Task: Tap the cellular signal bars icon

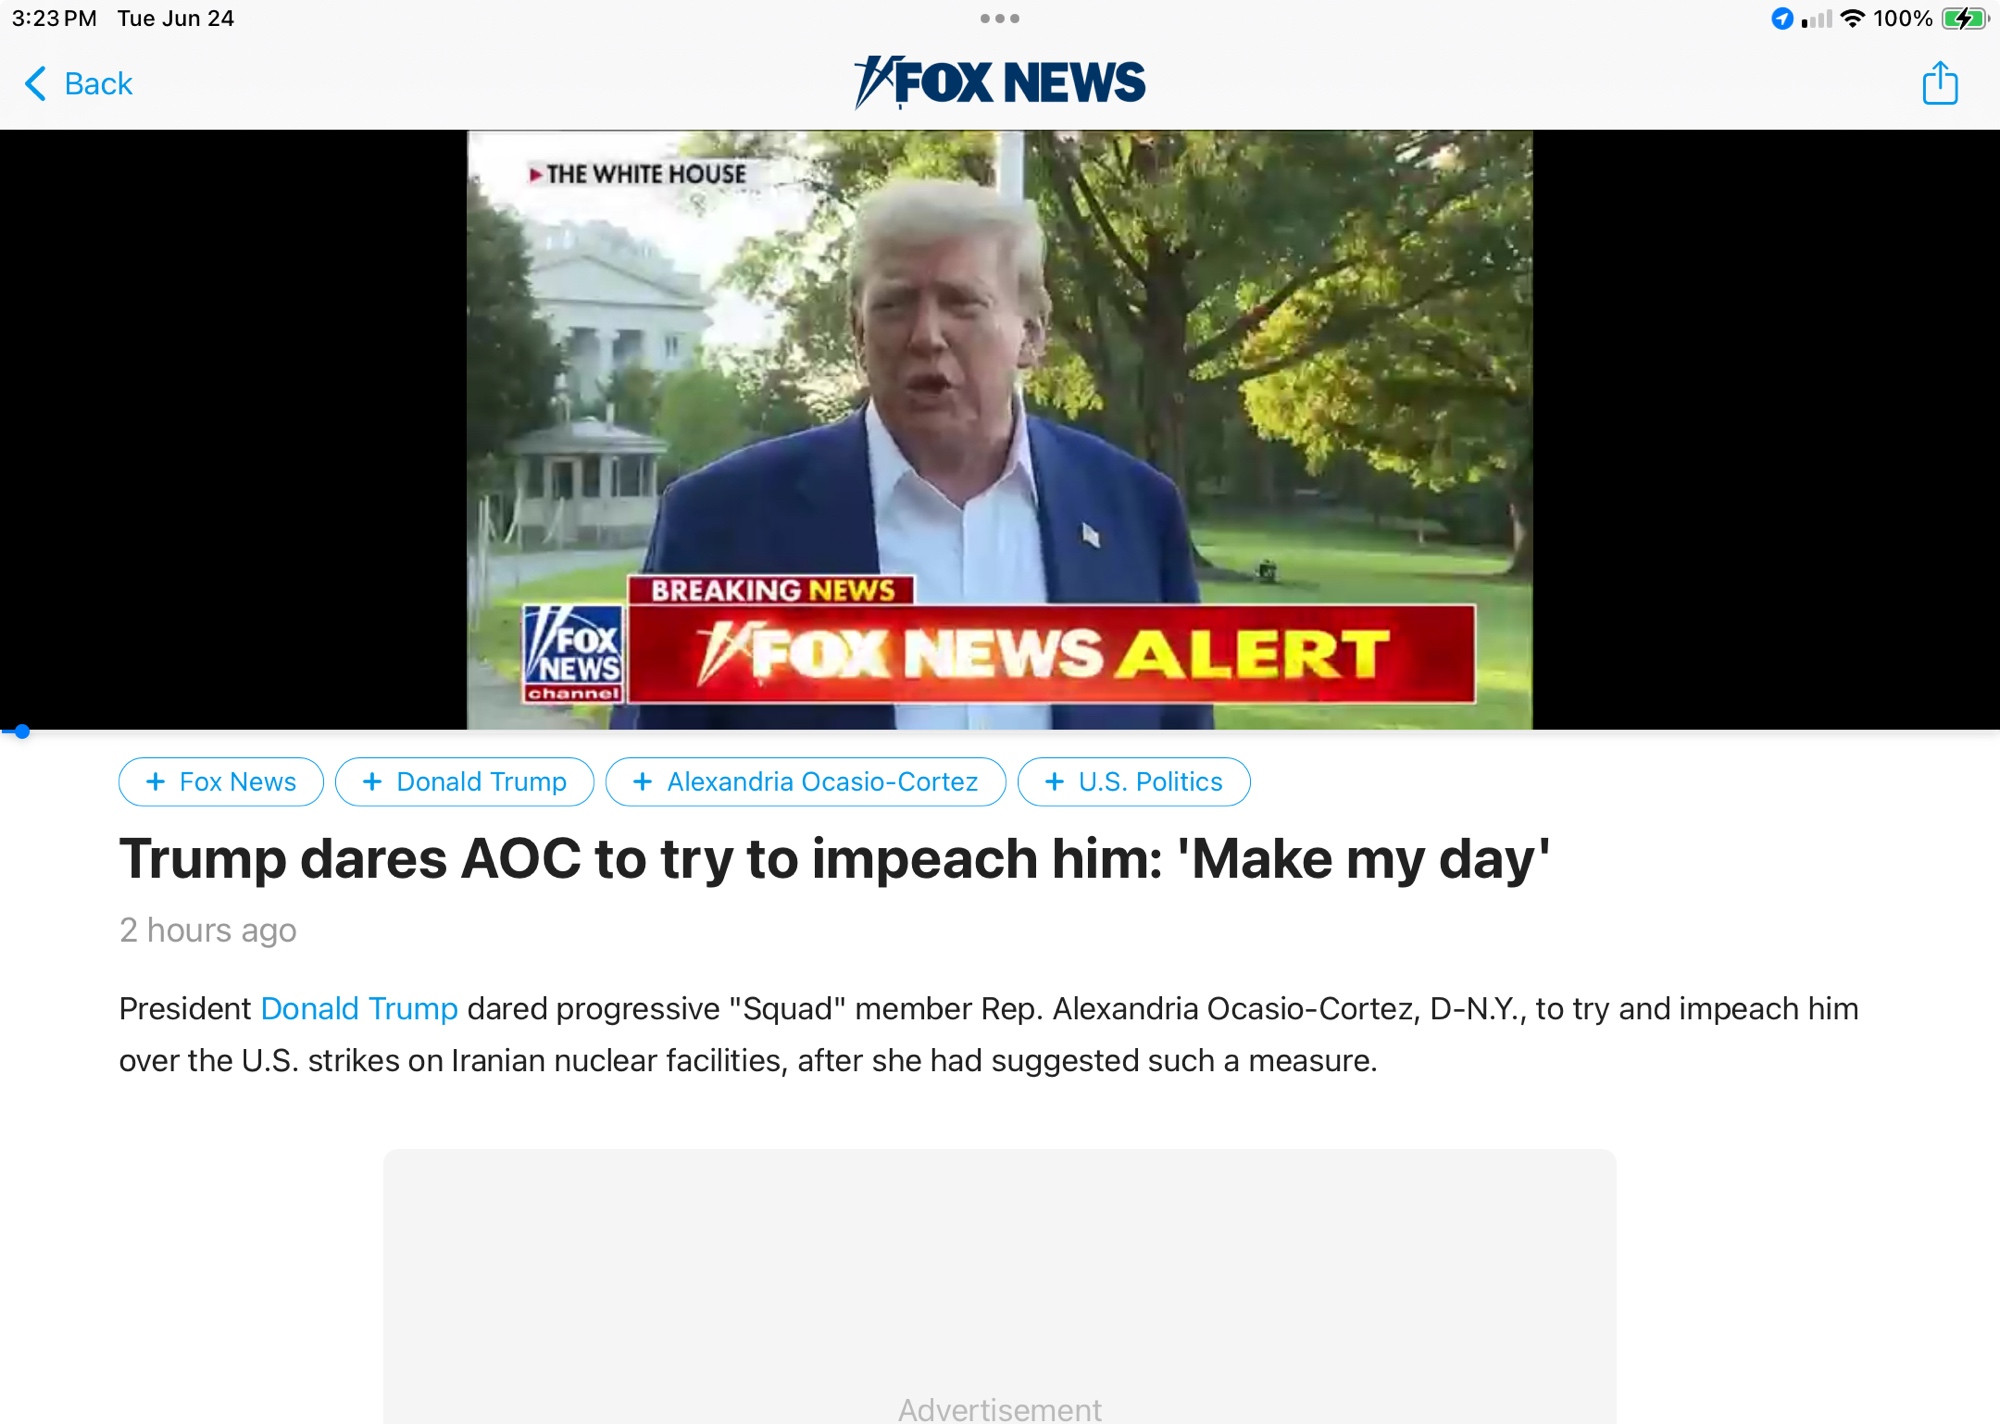Action: coord(1816,19)
